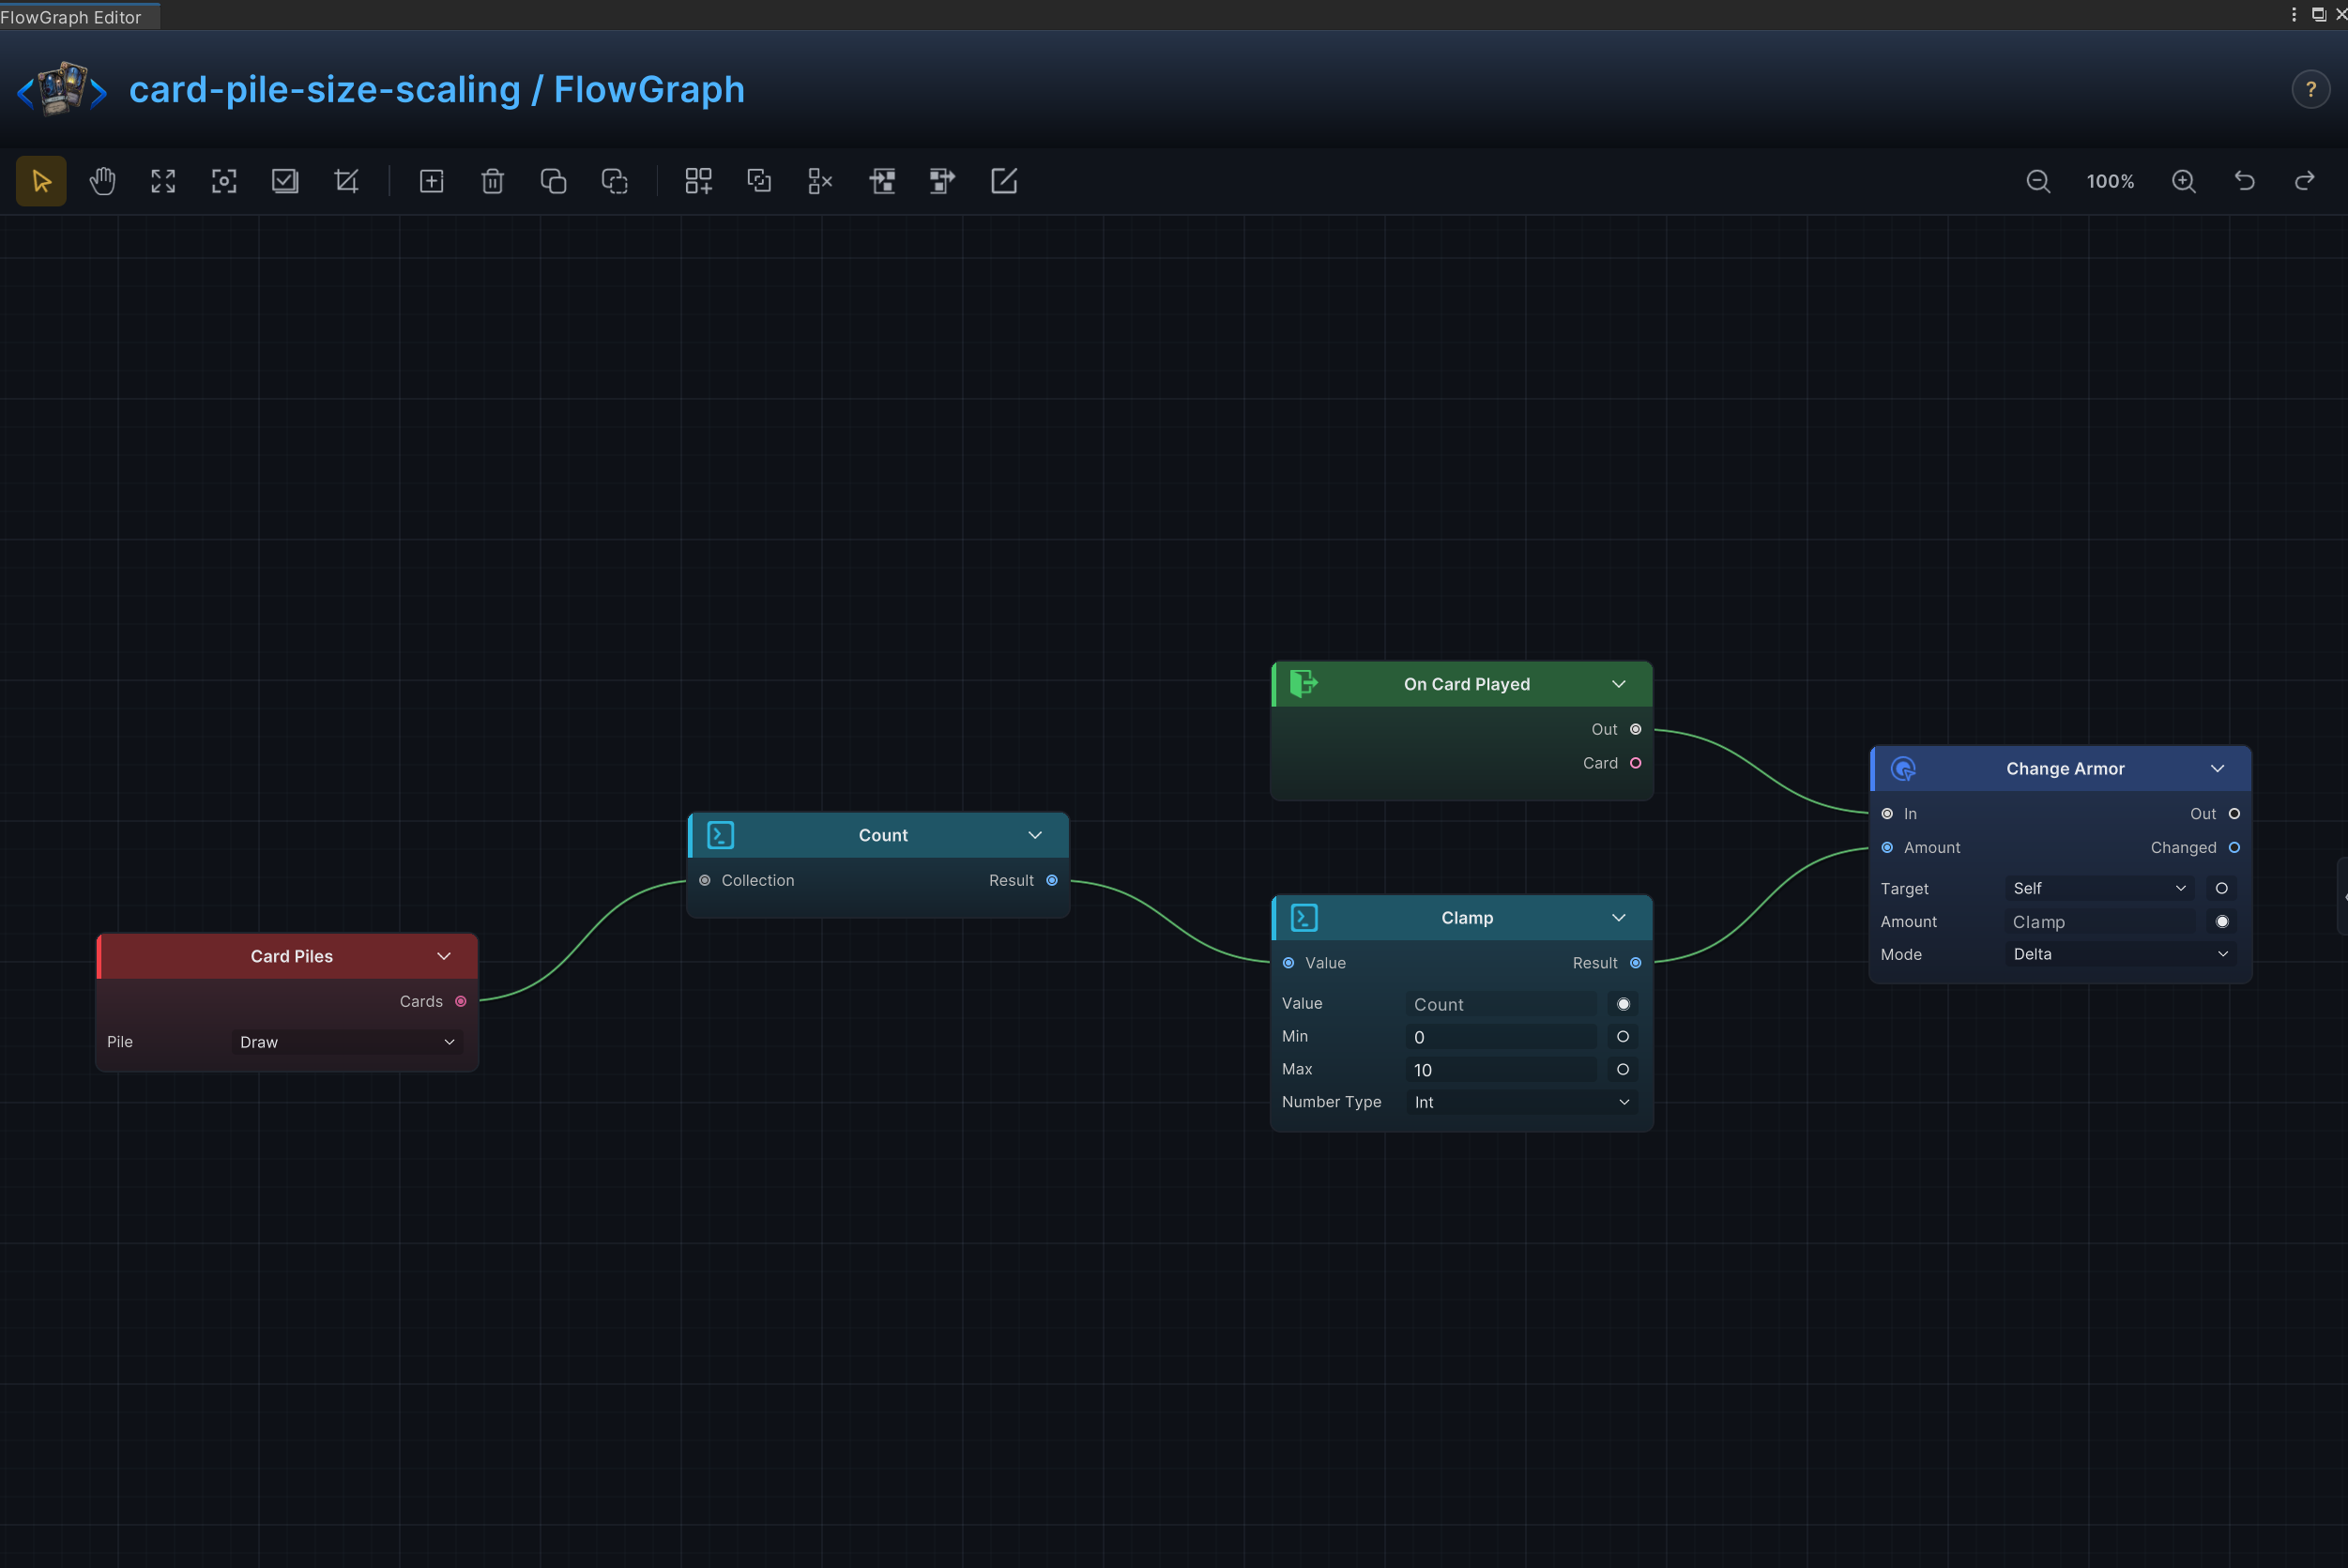This screenshot has width=2348, height=1568.
Task: Open help via the question mark button
Action: pos(2310,90)
